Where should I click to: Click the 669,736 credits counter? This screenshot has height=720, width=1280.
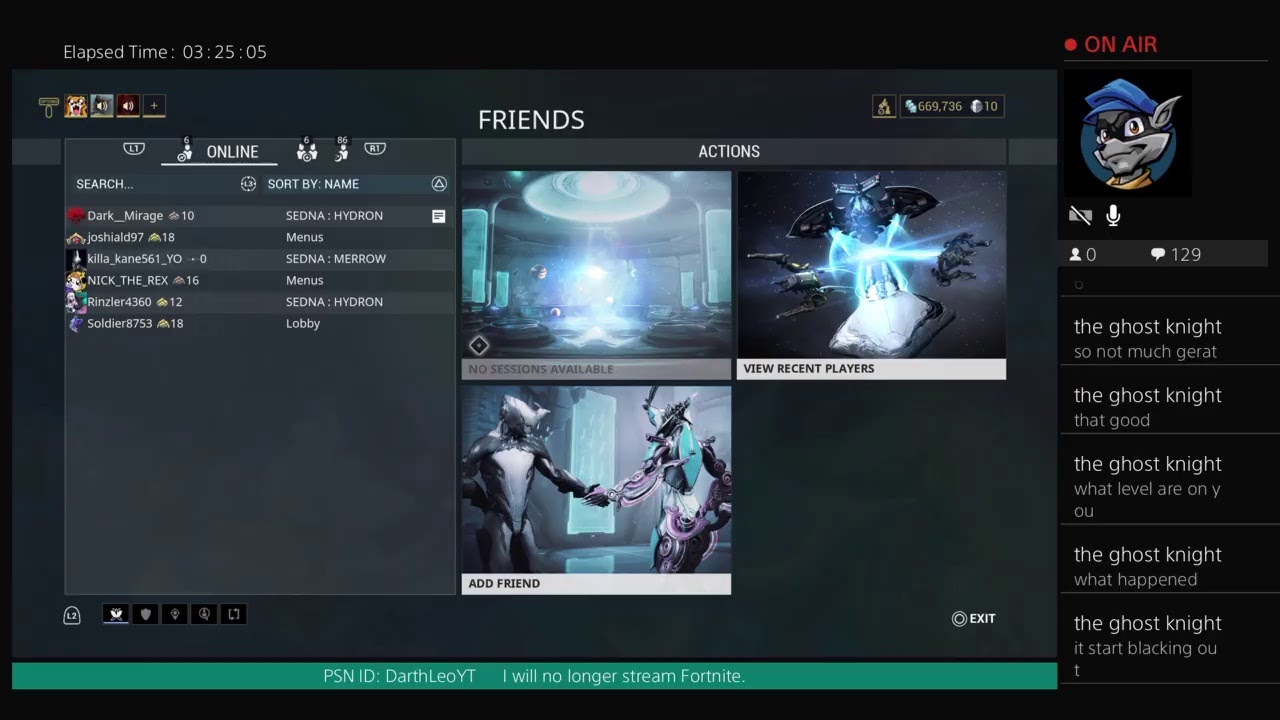[x=933, y=106]
